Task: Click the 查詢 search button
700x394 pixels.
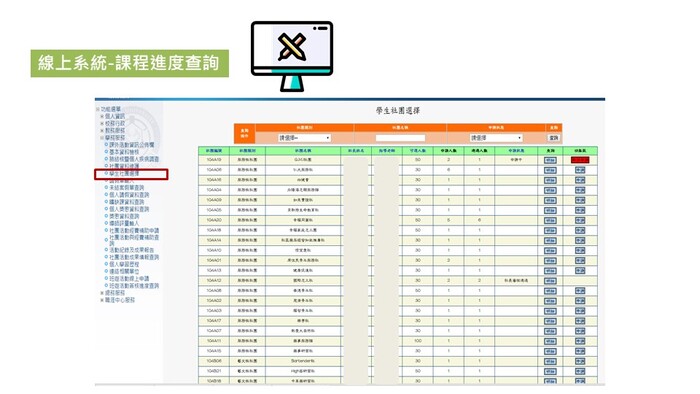Action: click(x=554, y=138)
